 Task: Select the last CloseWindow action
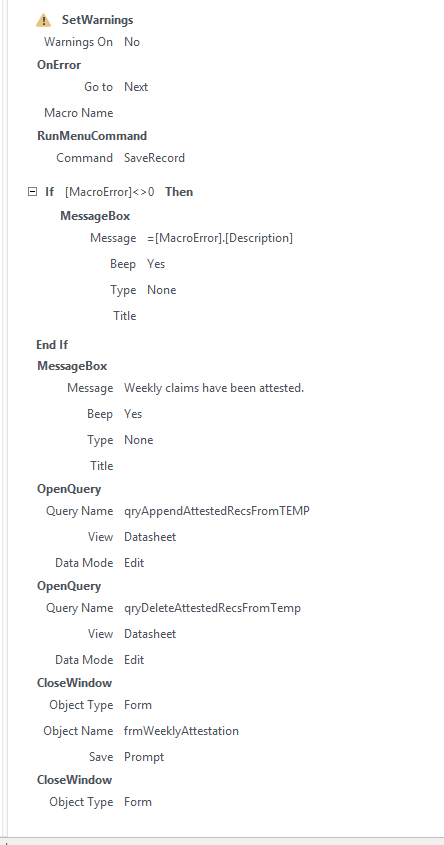click(x=74, y=780)
